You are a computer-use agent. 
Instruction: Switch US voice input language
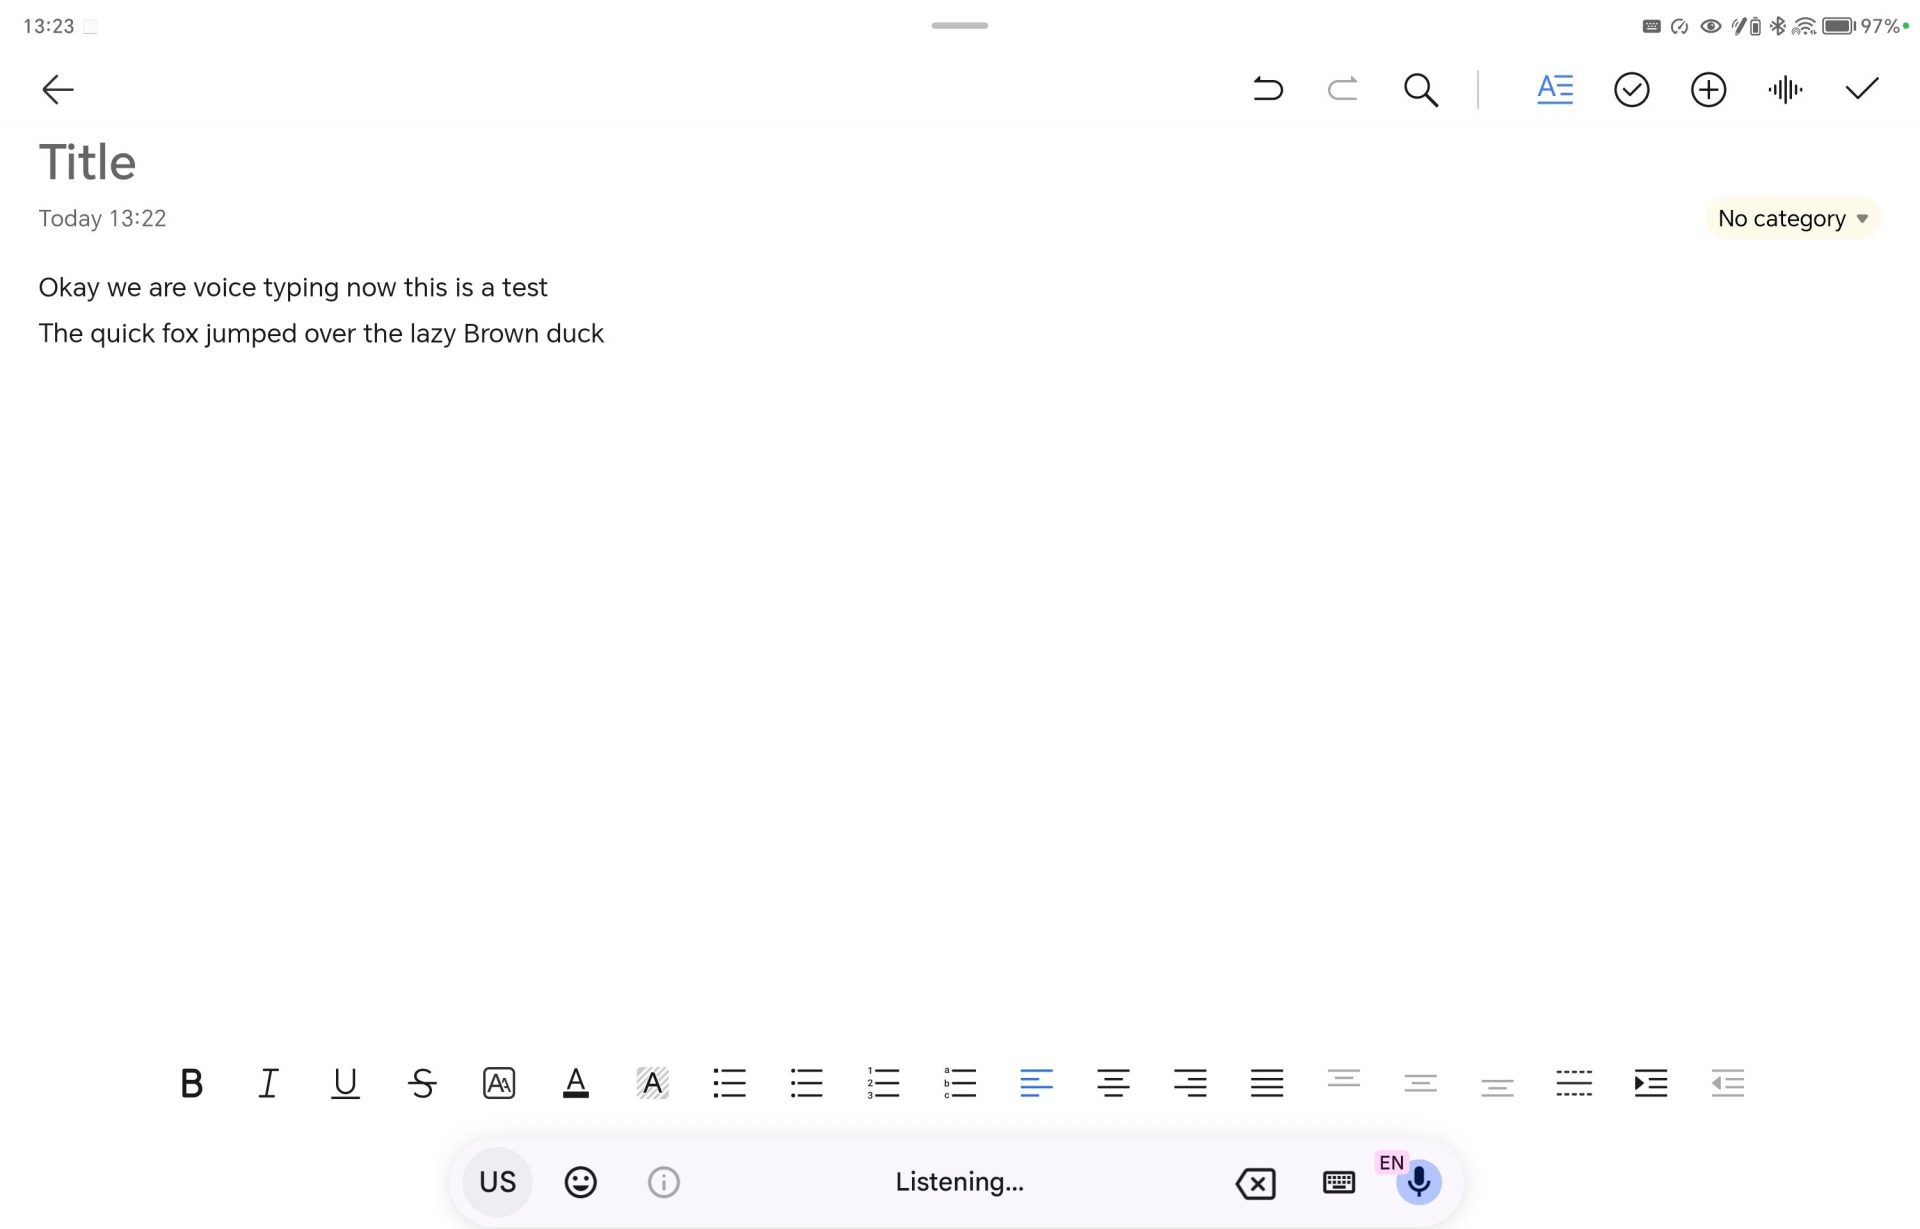(497, 1182)
